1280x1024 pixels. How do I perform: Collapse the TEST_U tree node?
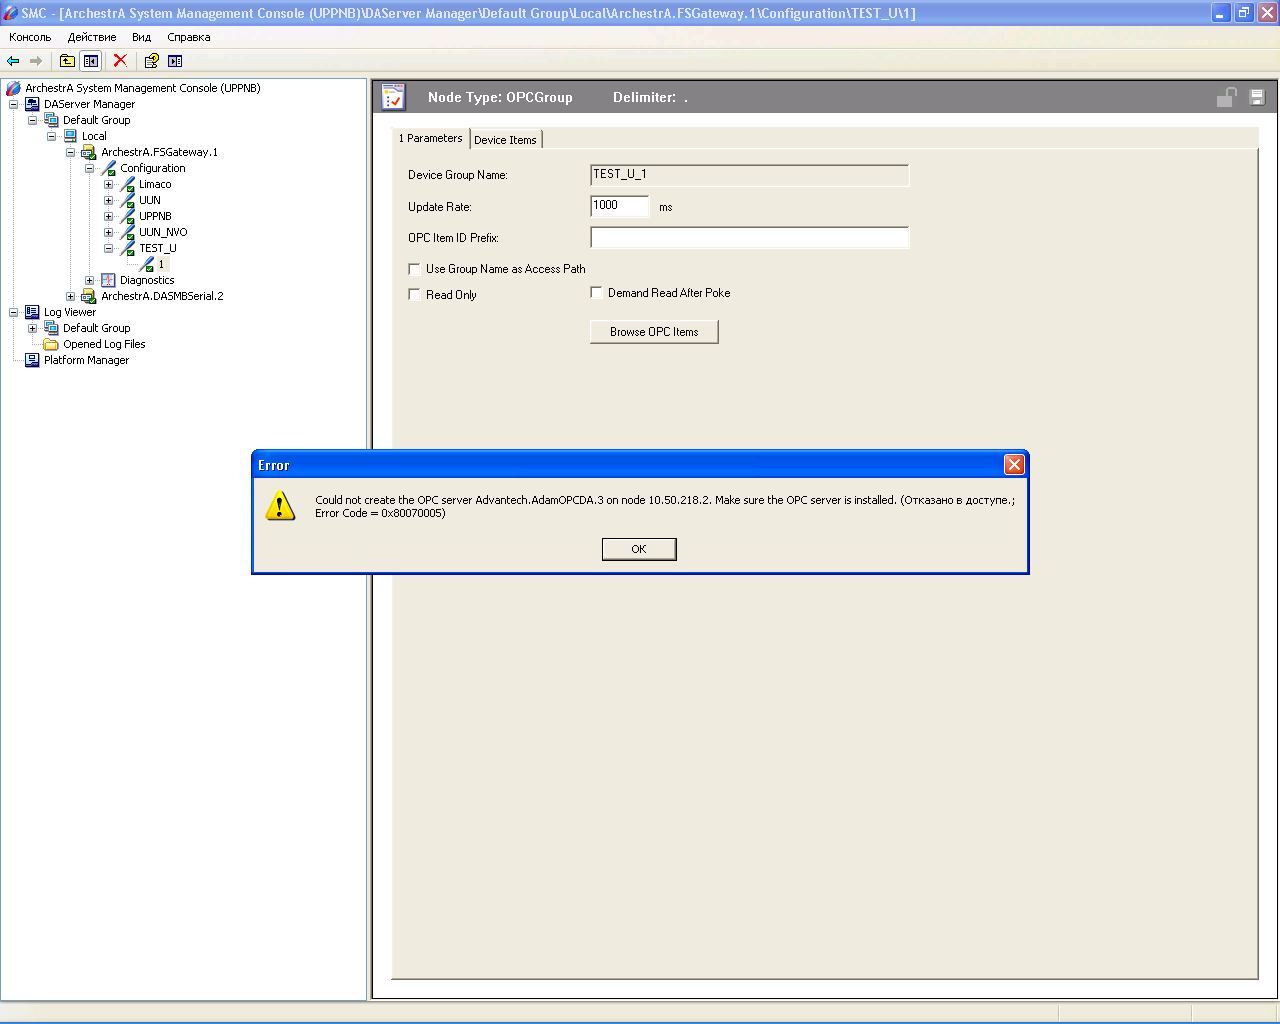pyautogui.click(x=108, y=248)
